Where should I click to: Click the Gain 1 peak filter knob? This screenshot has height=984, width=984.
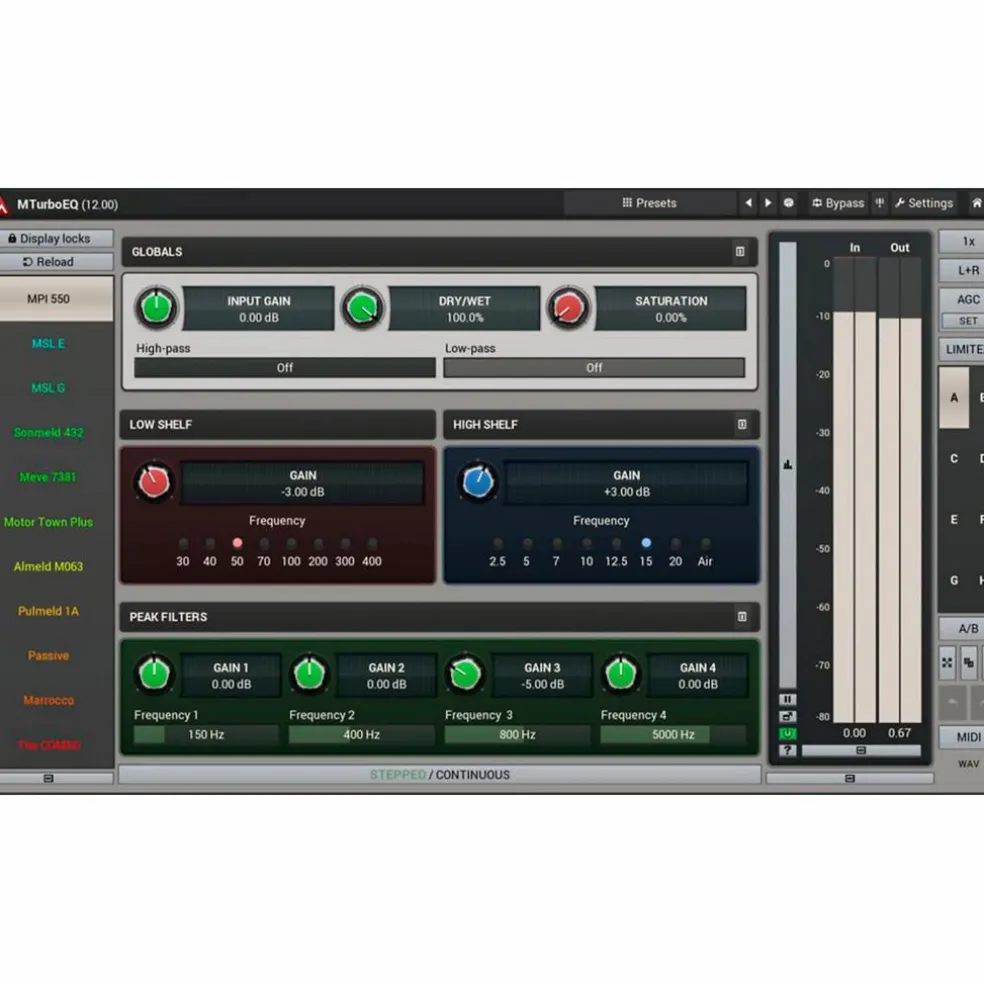click(x=154, y=674)
